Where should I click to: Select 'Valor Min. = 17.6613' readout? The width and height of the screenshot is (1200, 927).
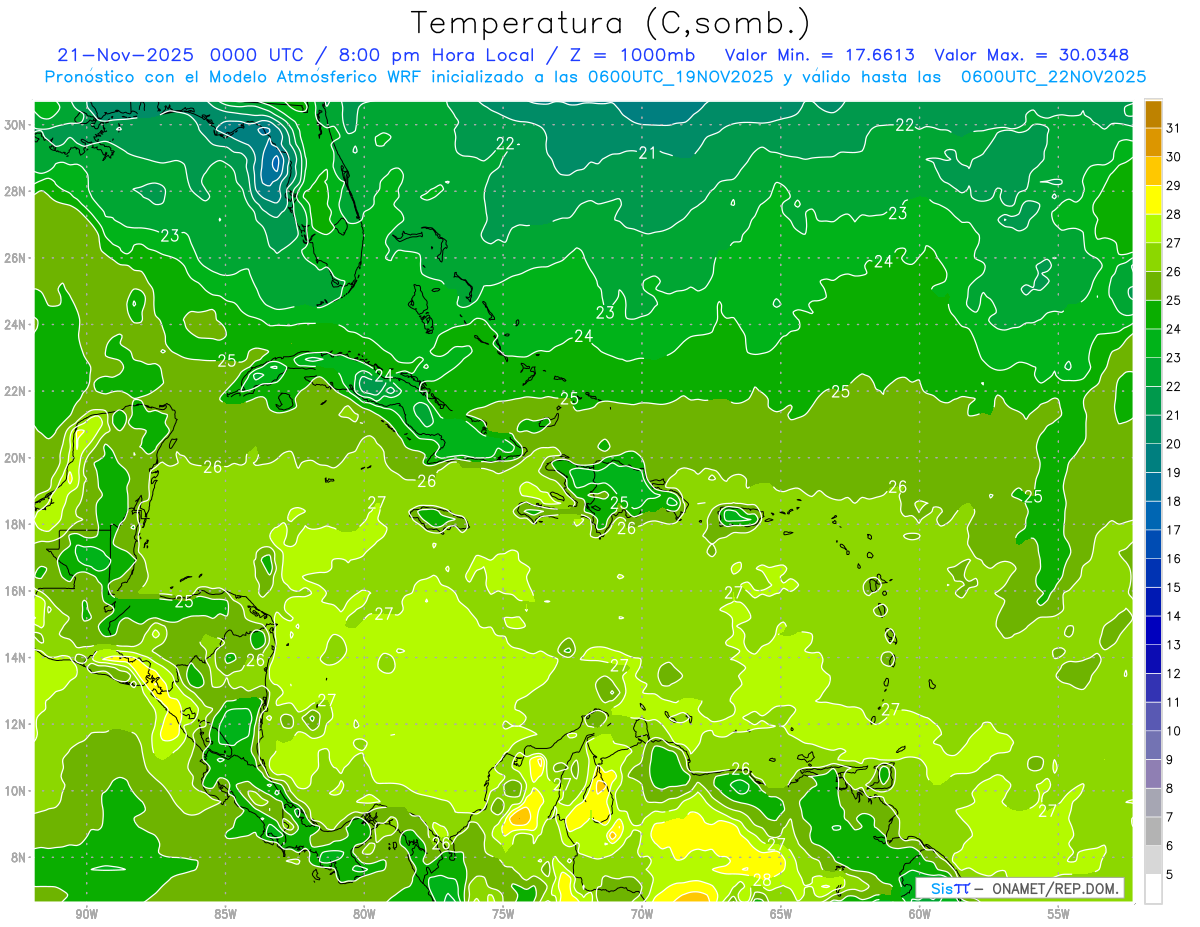pos(819,55)
